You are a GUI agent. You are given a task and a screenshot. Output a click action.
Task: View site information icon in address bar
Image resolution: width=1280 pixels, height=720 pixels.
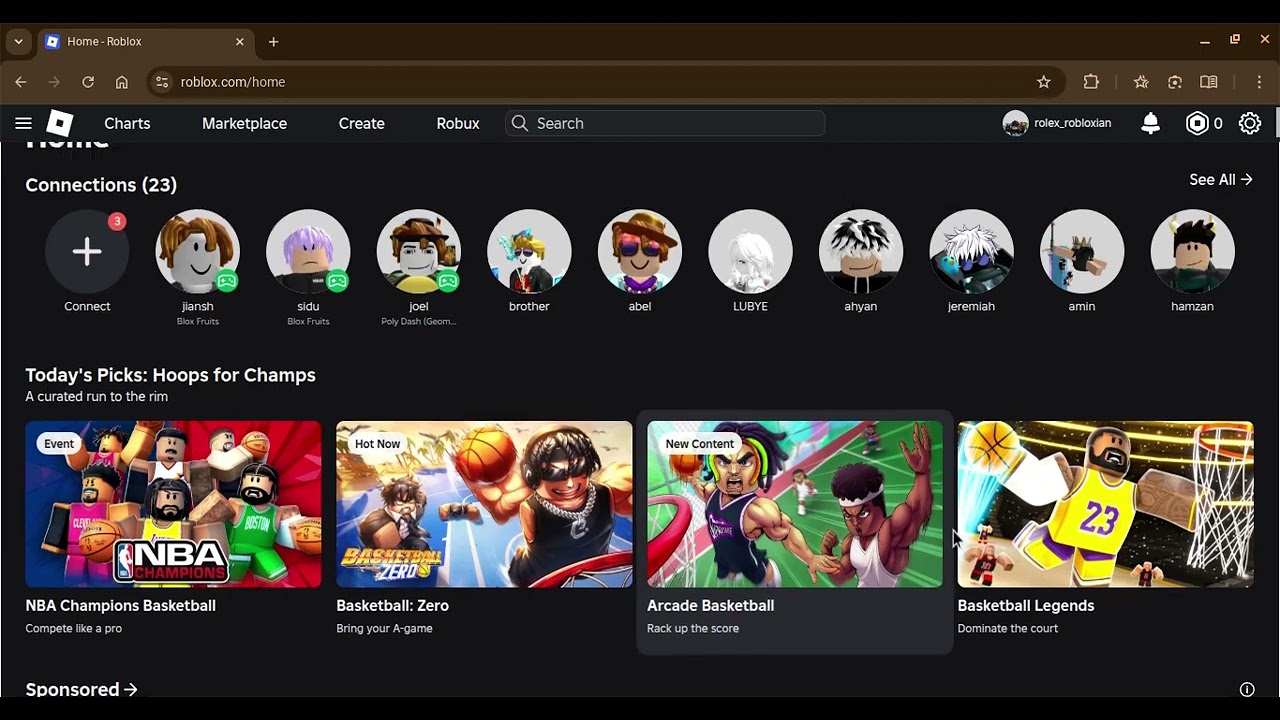click(x=162, y=82)
